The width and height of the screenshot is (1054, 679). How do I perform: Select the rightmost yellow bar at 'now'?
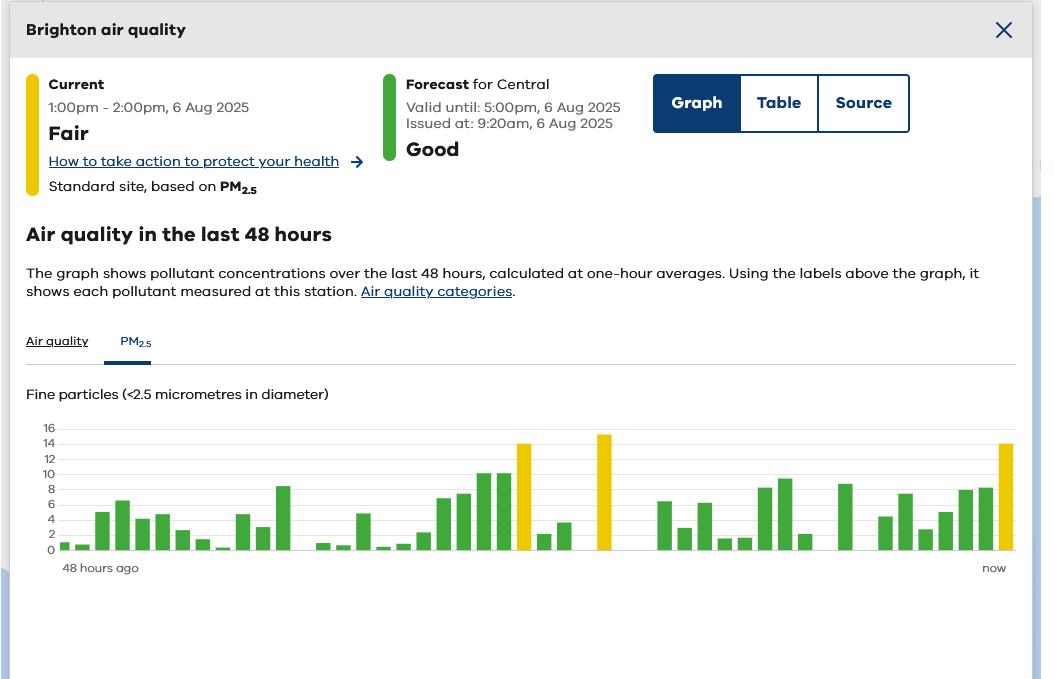[x=1006, y=497]
